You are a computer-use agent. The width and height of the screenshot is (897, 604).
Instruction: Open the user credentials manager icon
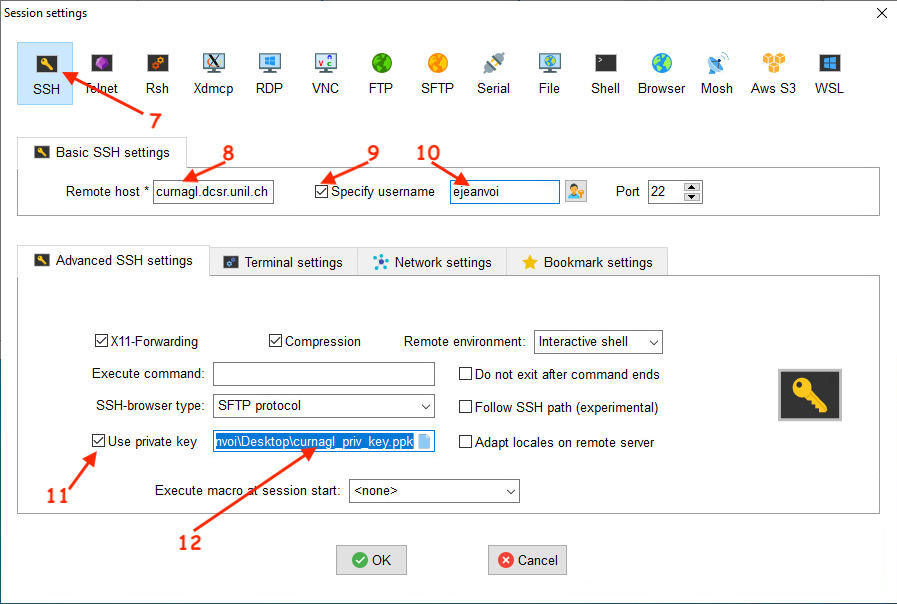576,191
